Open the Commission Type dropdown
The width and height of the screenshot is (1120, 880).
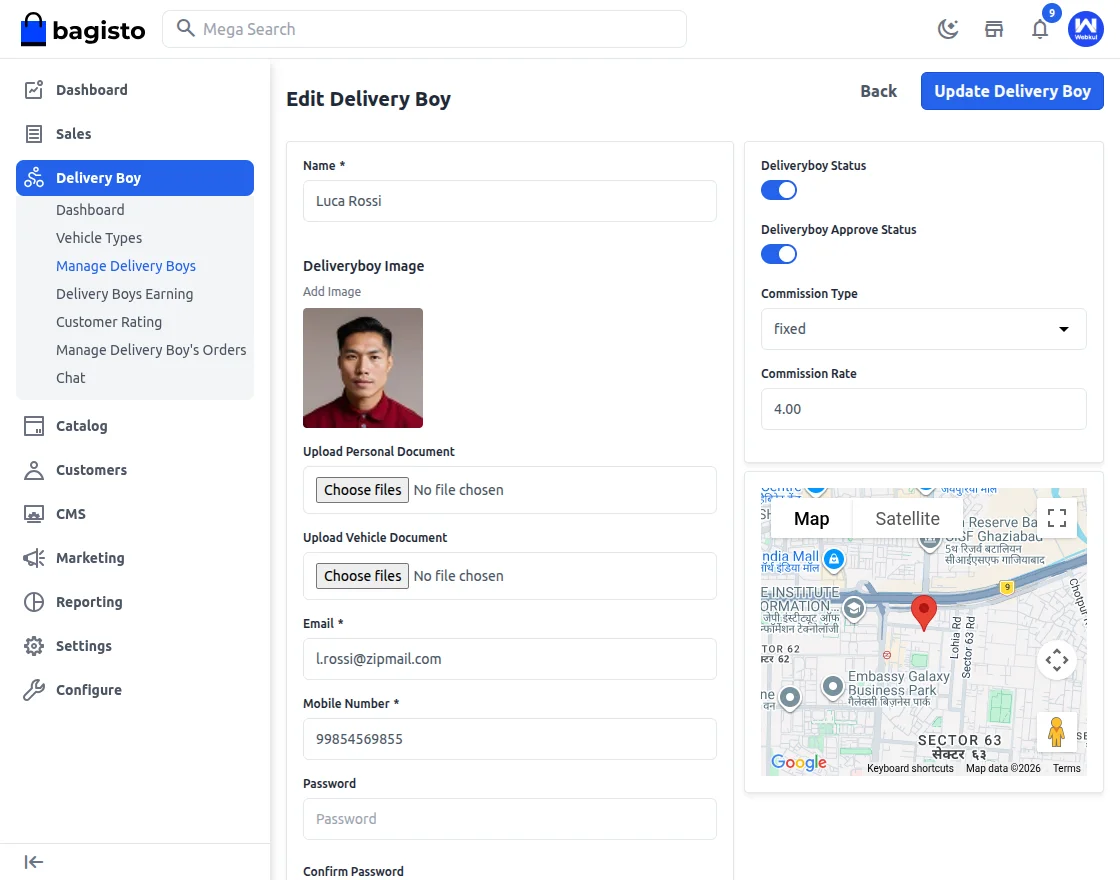pos(922,329)
